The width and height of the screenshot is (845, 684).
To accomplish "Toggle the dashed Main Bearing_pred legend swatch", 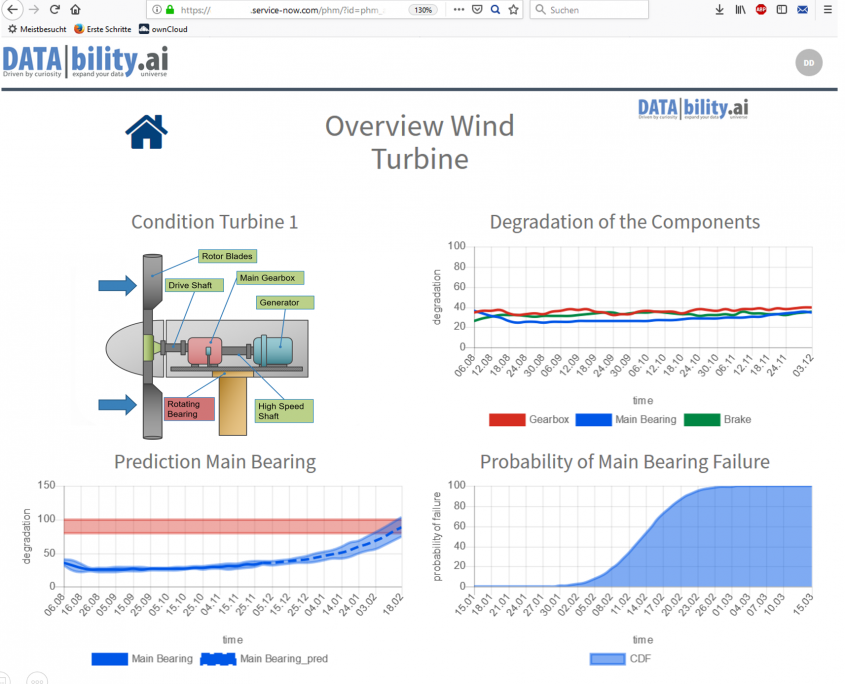I will tap(218, 659).
